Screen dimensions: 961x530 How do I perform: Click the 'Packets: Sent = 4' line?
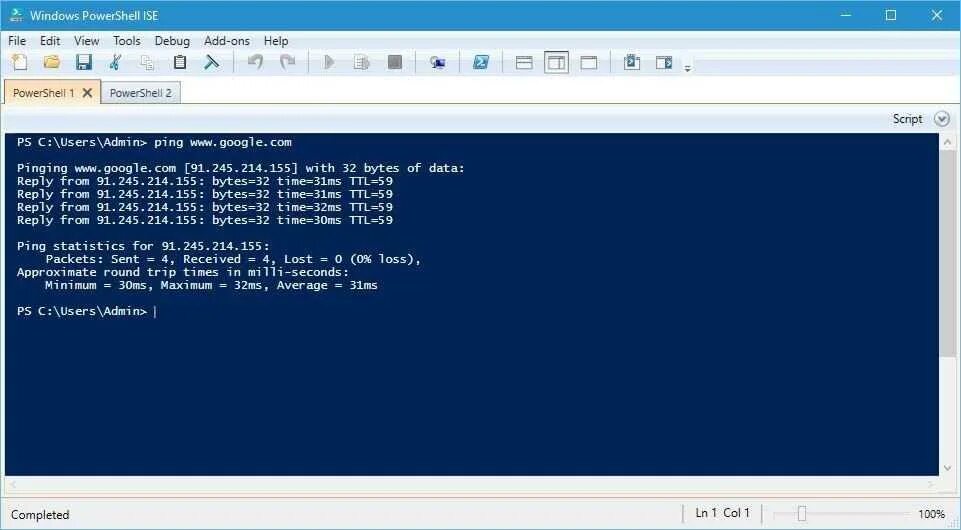tap(234, 259)
